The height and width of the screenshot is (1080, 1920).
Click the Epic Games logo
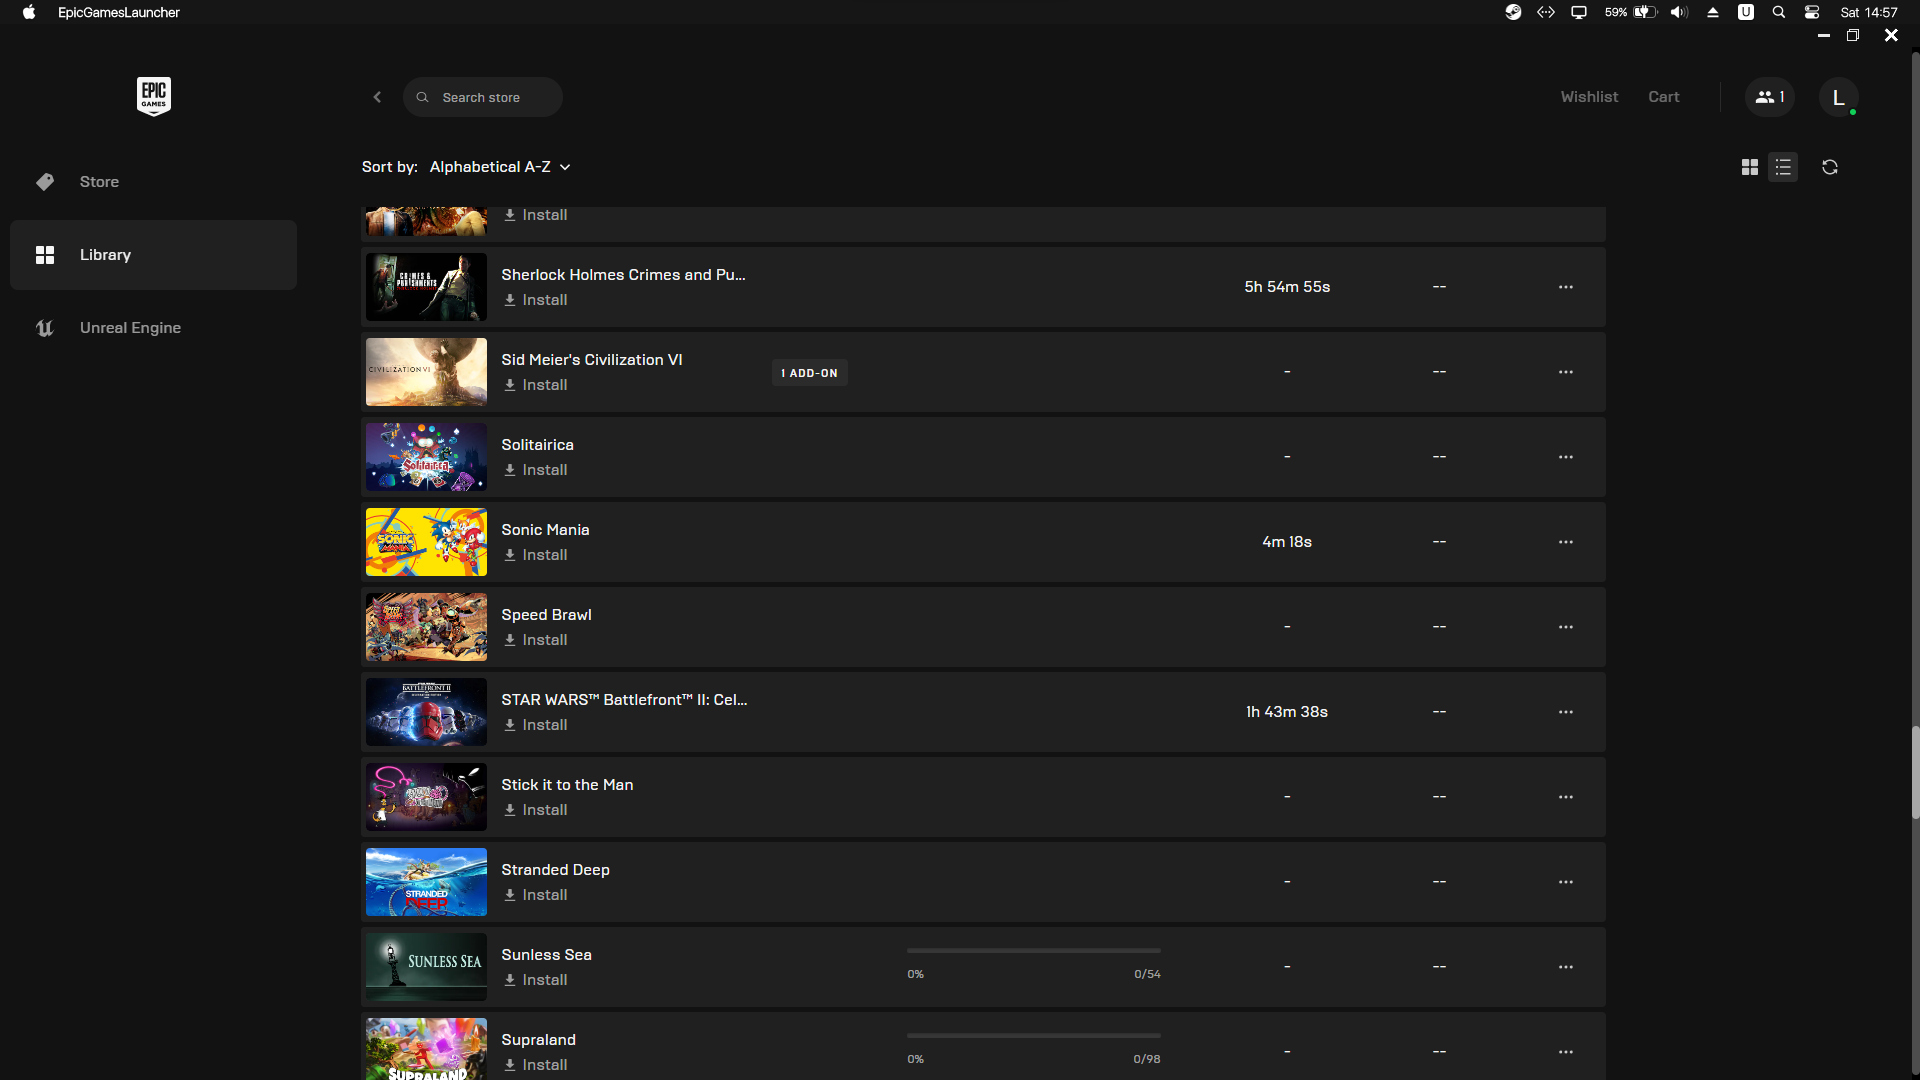click(x=153, y=96)
